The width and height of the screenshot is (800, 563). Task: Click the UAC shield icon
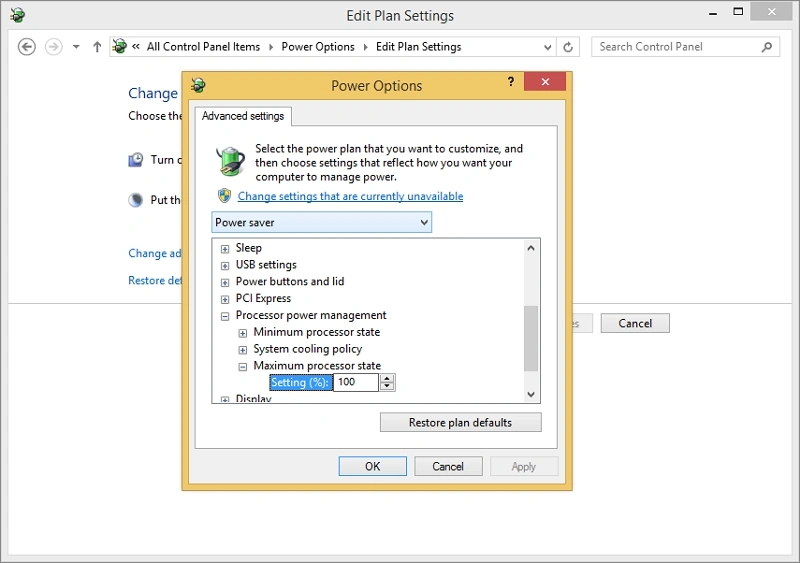pyautogui.click(x=224, y=195)
